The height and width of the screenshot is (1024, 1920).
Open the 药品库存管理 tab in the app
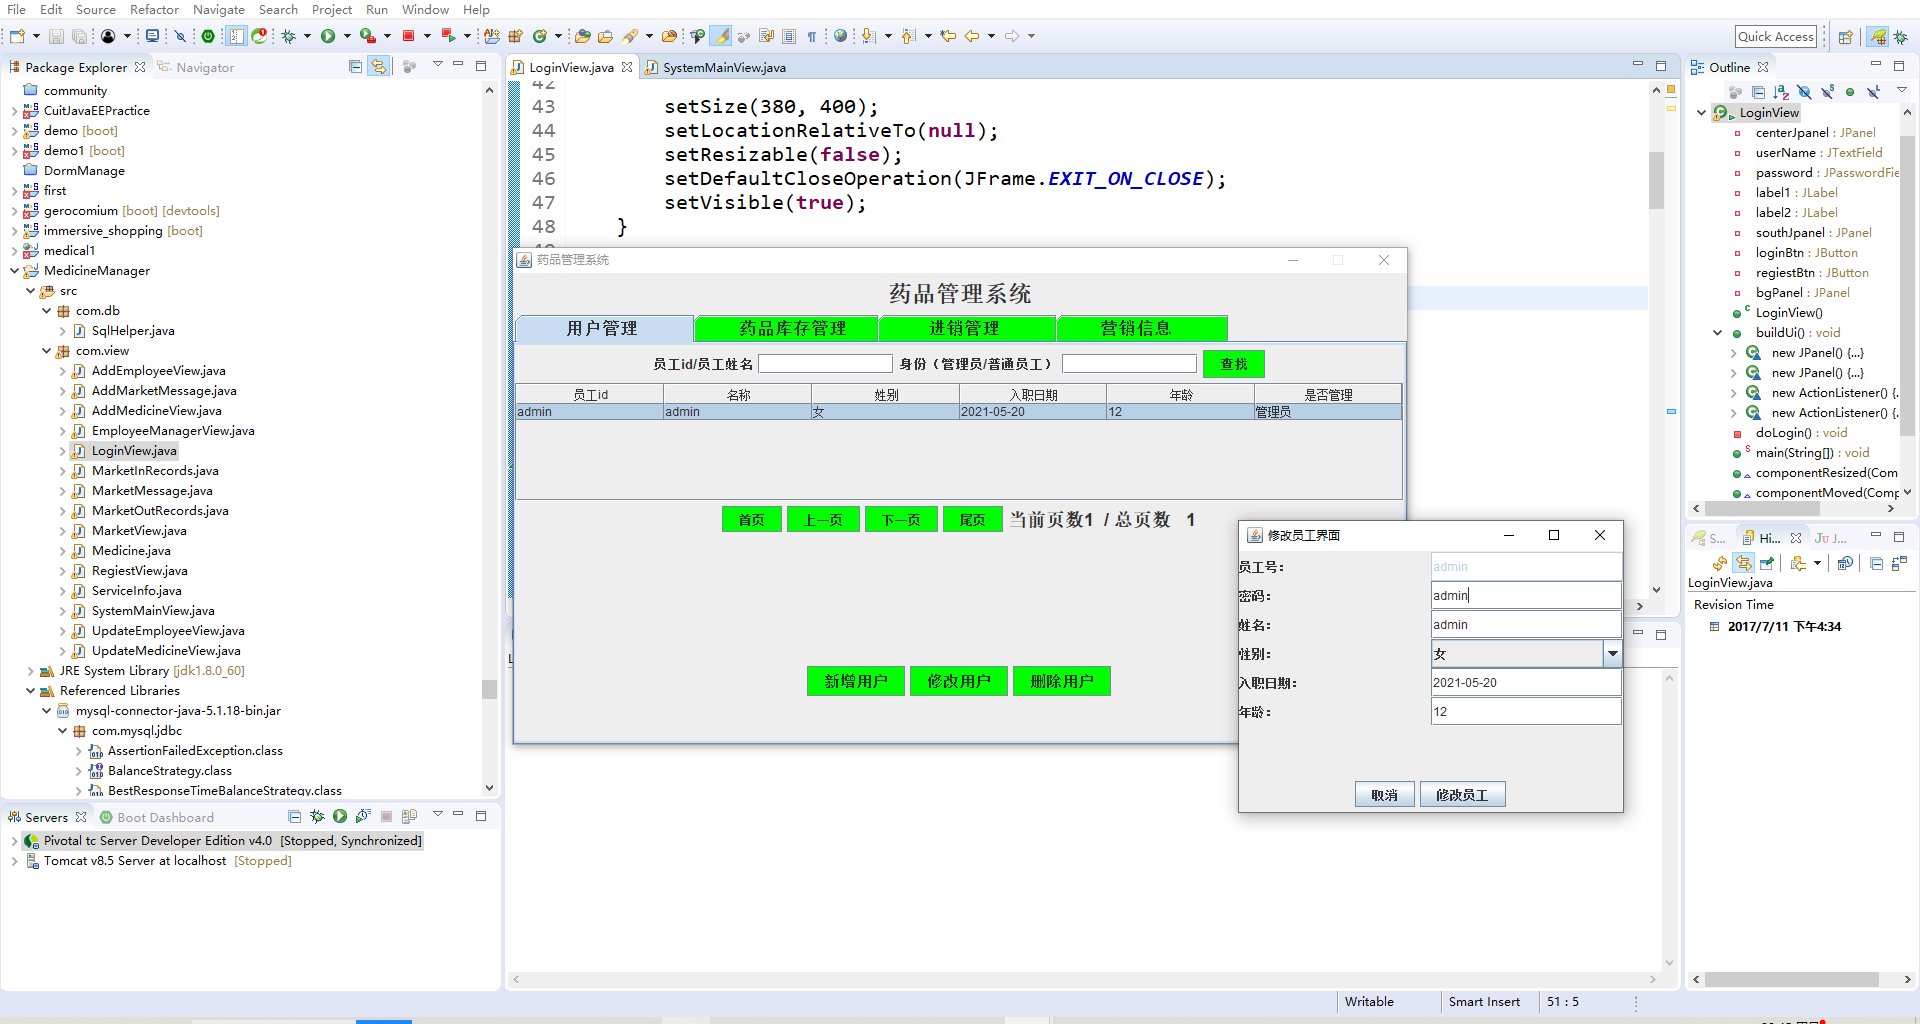click(x=786, y=328)
